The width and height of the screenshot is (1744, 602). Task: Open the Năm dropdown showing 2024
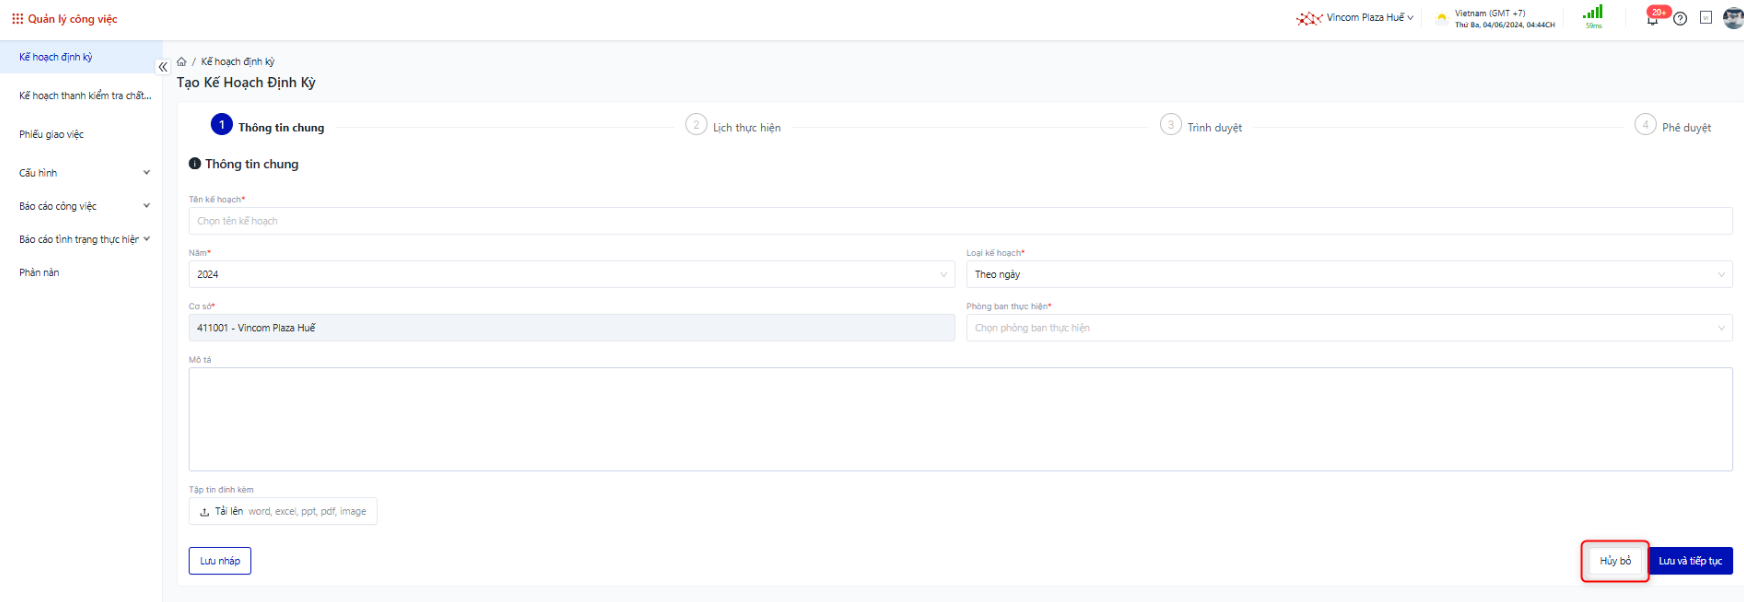(571, 274)
